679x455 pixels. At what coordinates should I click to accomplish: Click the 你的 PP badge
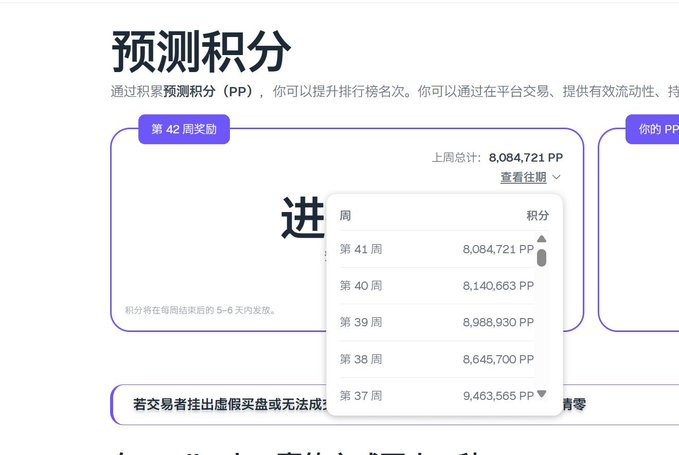(652, 129)
